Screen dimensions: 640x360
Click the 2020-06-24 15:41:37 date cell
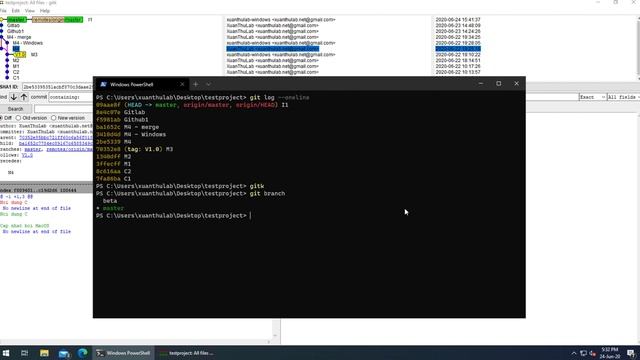(458, 20)
